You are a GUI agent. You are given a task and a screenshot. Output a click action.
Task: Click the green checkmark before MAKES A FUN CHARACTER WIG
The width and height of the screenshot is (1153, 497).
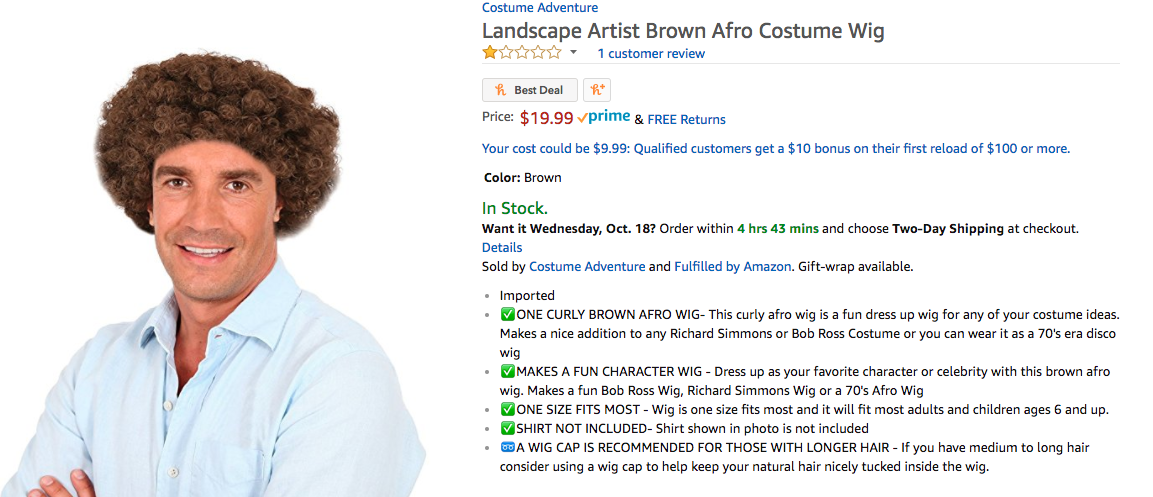click(507, 371)
